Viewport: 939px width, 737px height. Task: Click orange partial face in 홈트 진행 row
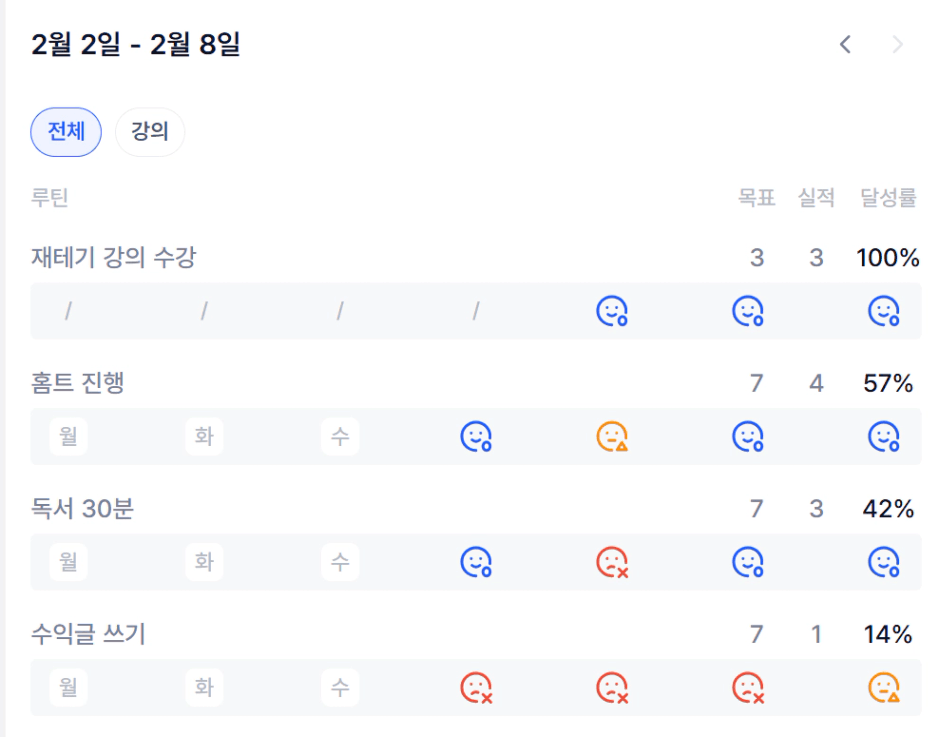click(x=612, y=437)
